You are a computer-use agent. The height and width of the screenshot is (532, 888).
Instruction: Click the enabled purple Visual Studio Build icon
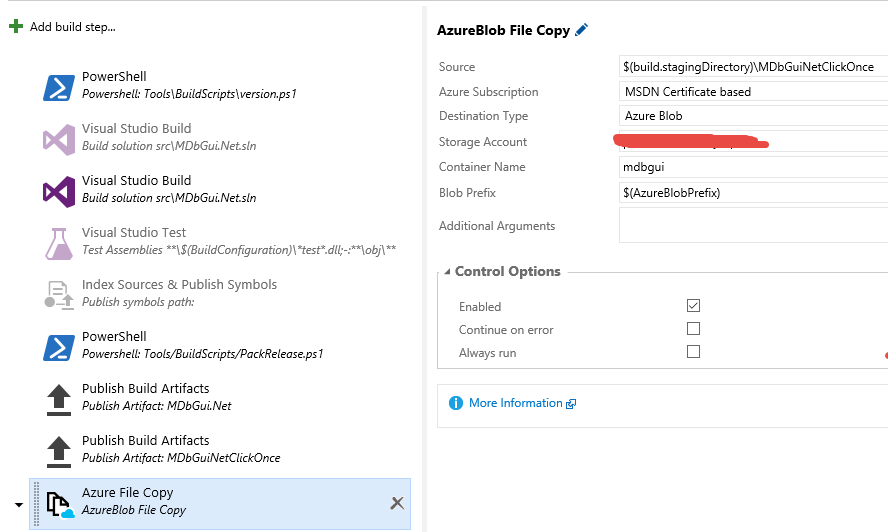tap(59, 191)
